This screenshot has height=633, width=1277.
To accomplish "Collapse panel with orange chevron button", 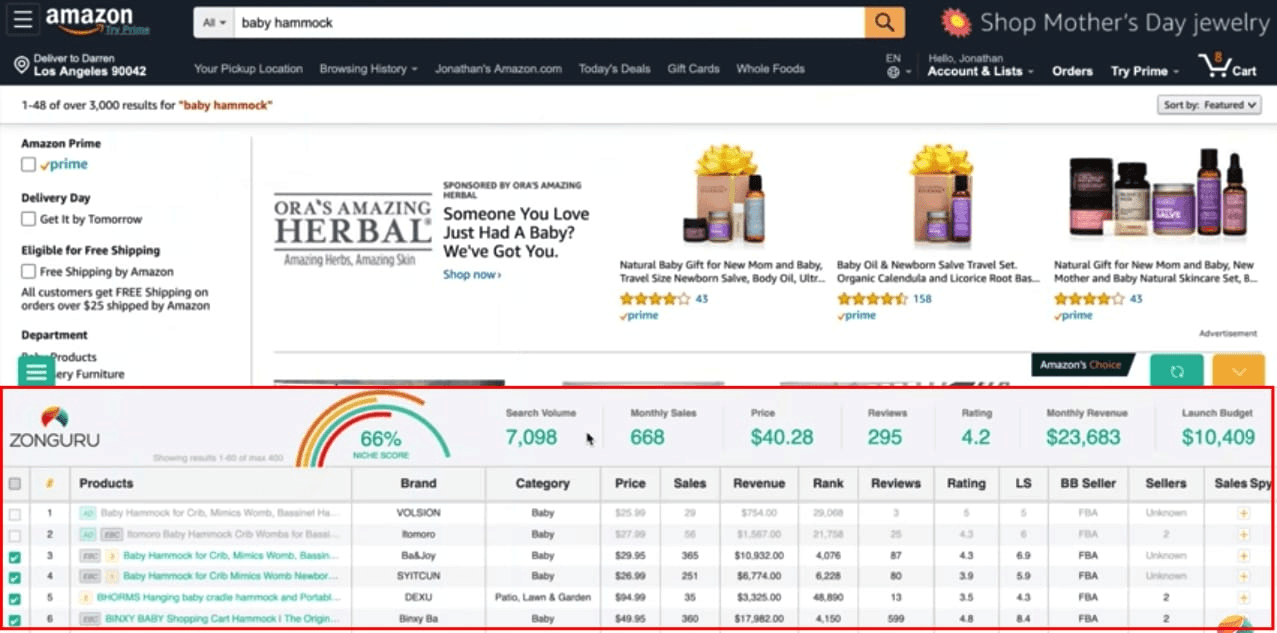I will coord(1239,371).
